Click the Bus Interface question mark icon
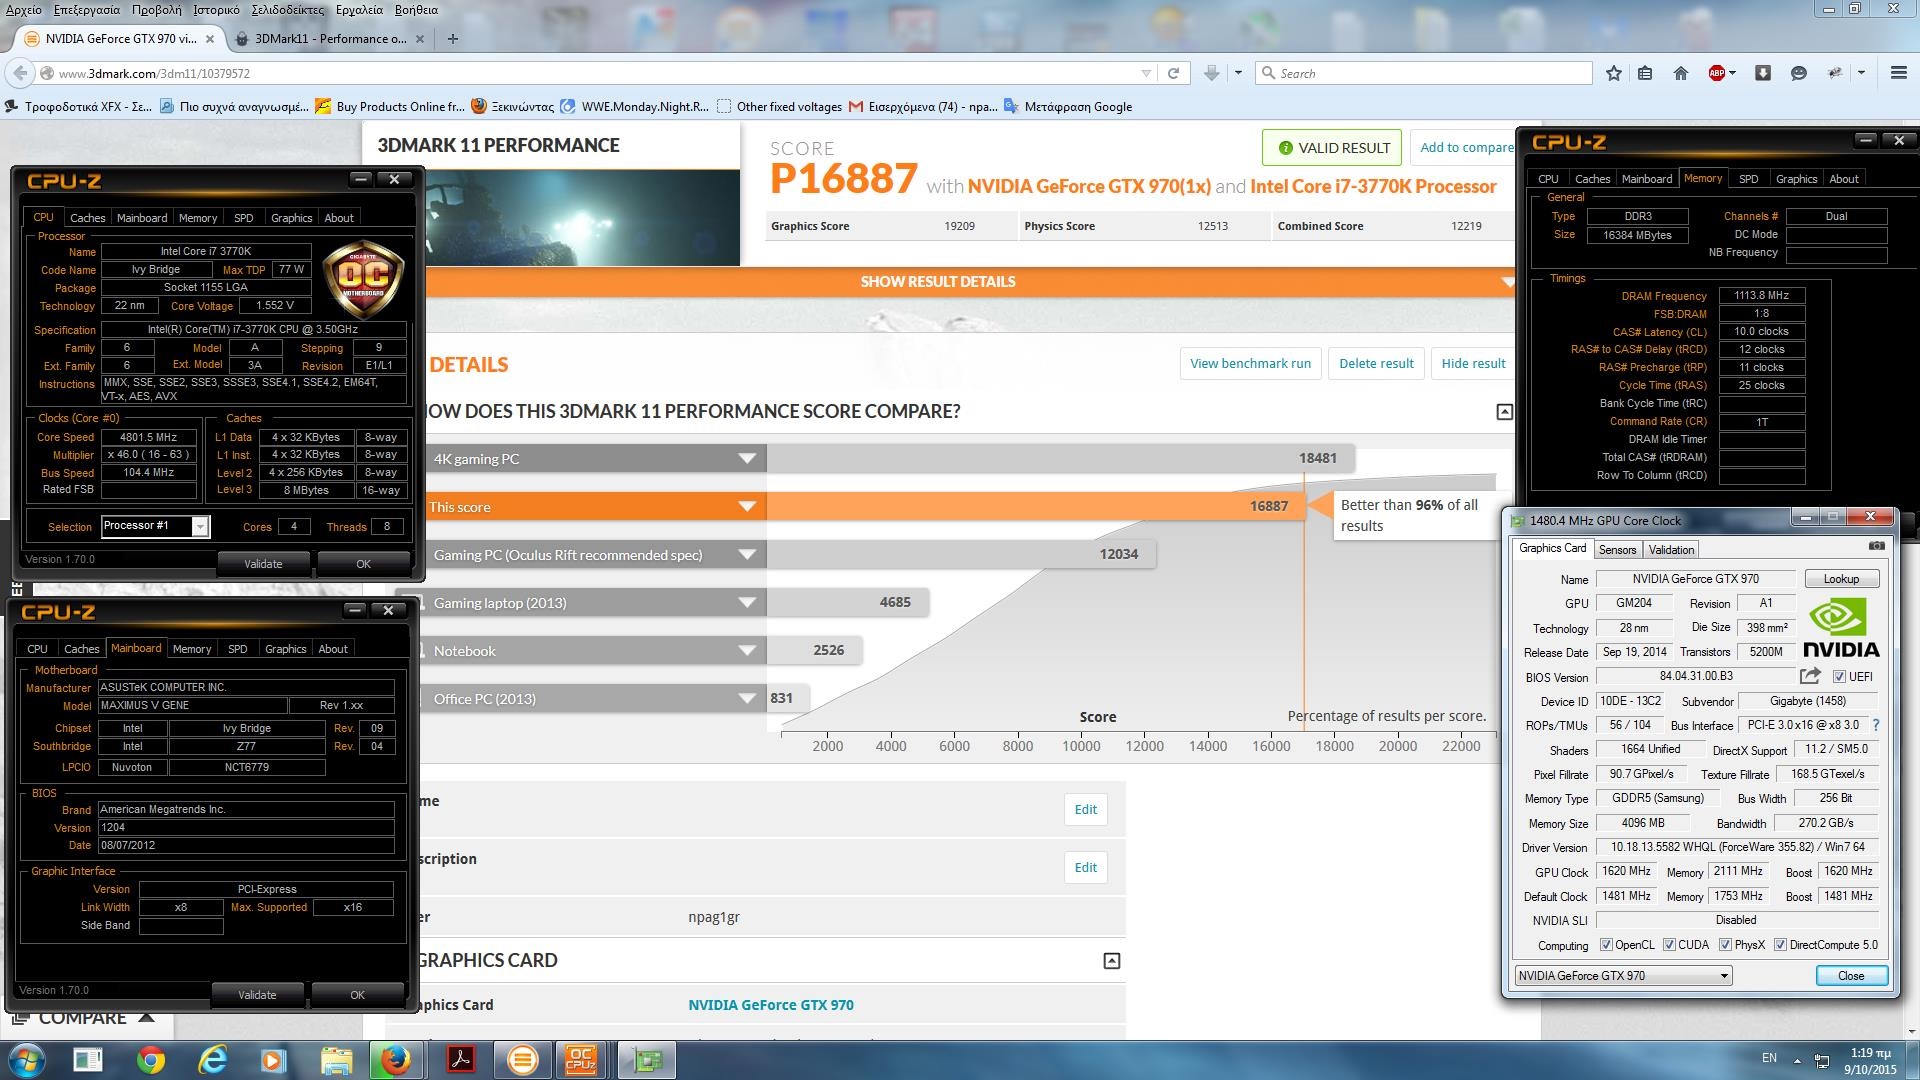 [x=1875, y=725]
